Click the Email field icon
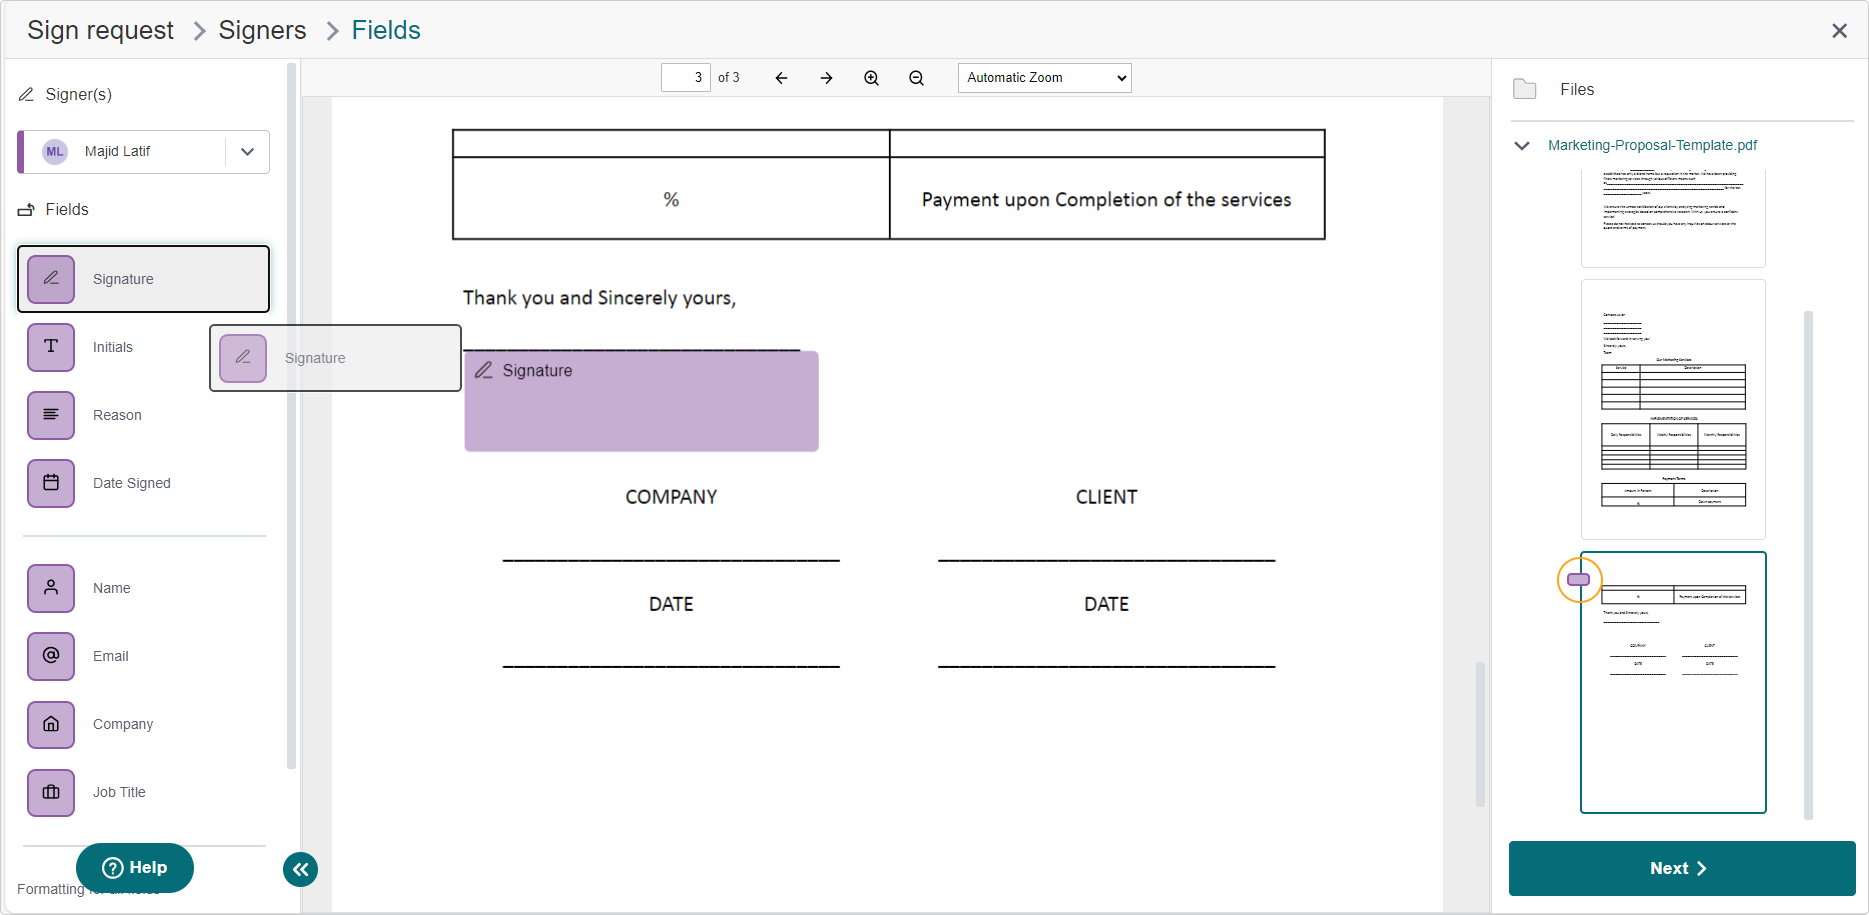 coord(51,656)
